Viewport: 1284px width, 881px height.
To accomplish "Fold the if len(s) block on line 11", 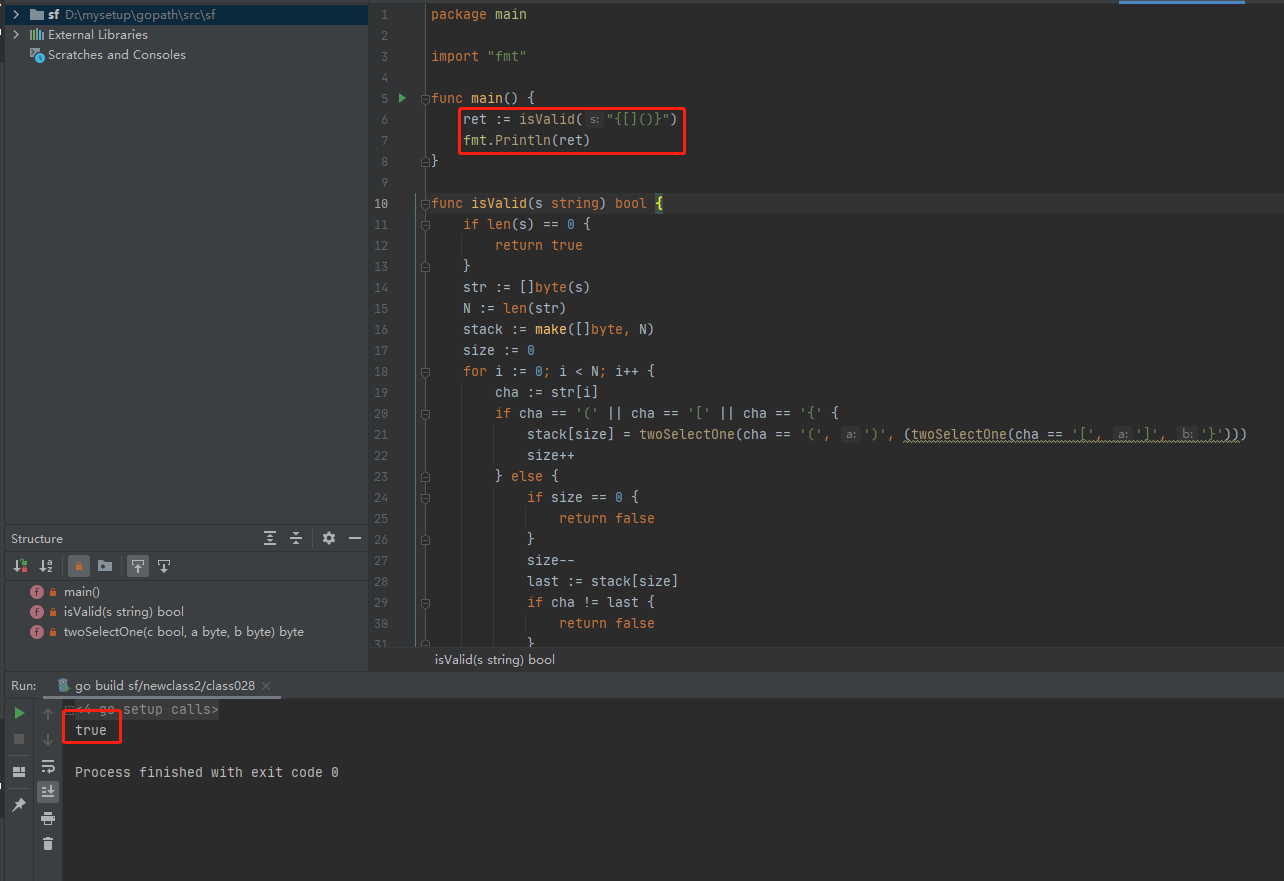I will tap(425, 224).
